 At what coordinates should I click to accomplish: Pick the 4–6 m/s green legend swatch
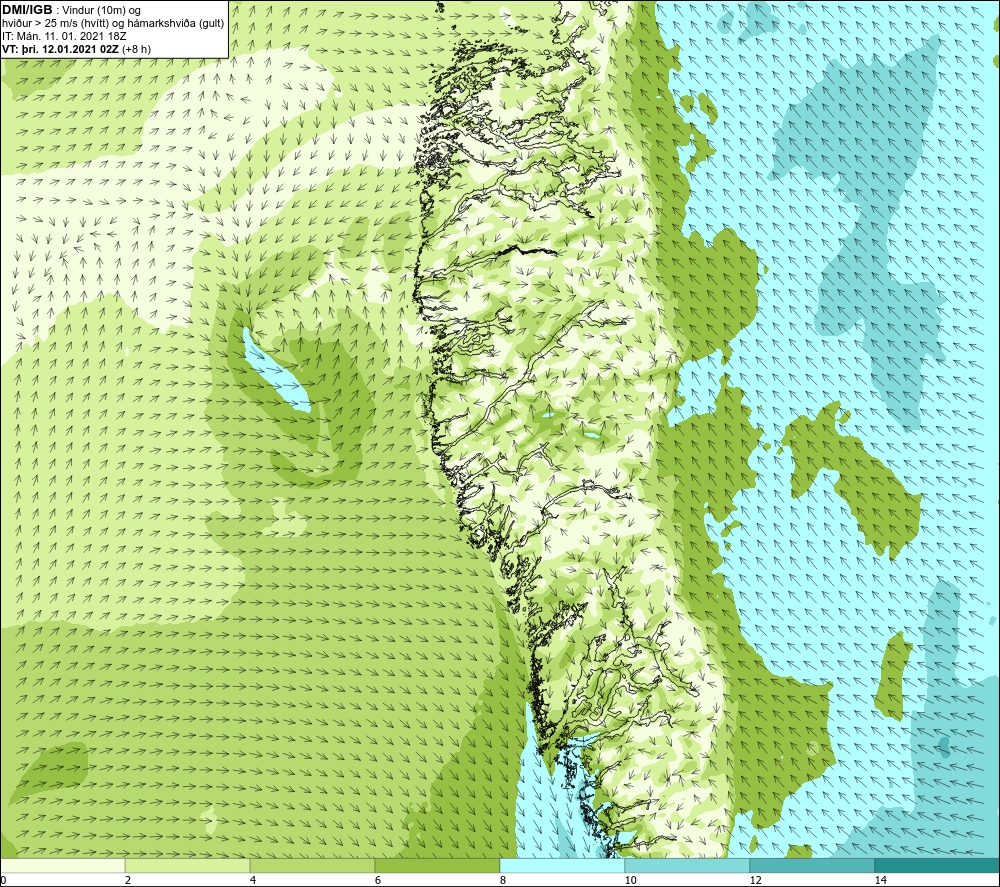pos(312,866)
